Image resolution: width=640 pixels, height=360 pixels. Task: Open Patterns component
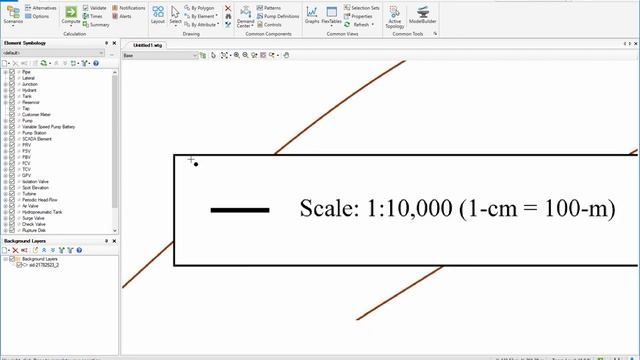269,8
